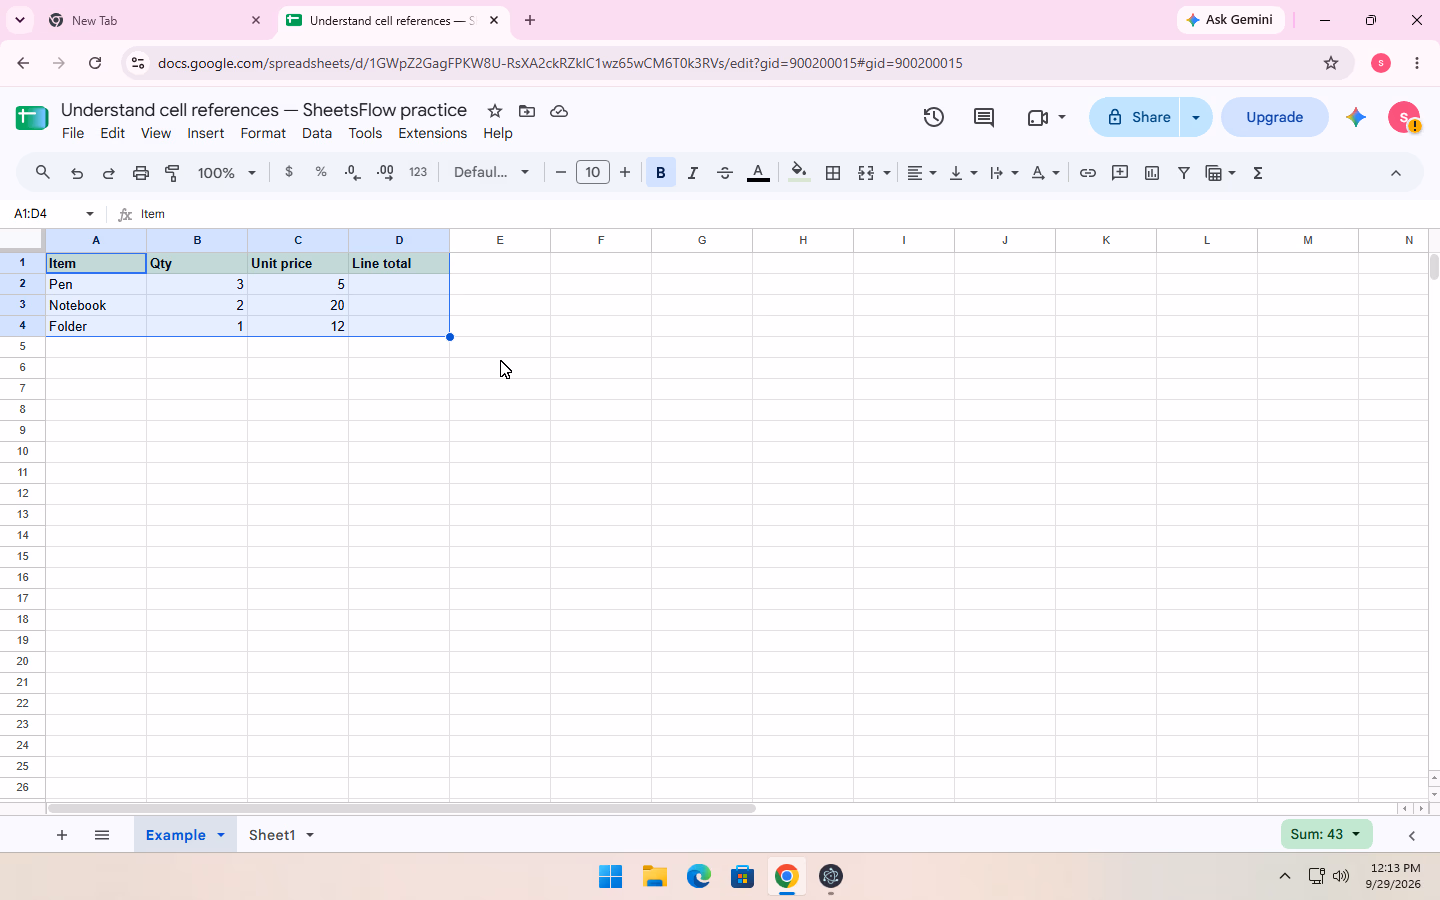The height and width of the screenshot is (900, 1440).
Task: Redo the last undone action
Action: click(x=109, y=173)
